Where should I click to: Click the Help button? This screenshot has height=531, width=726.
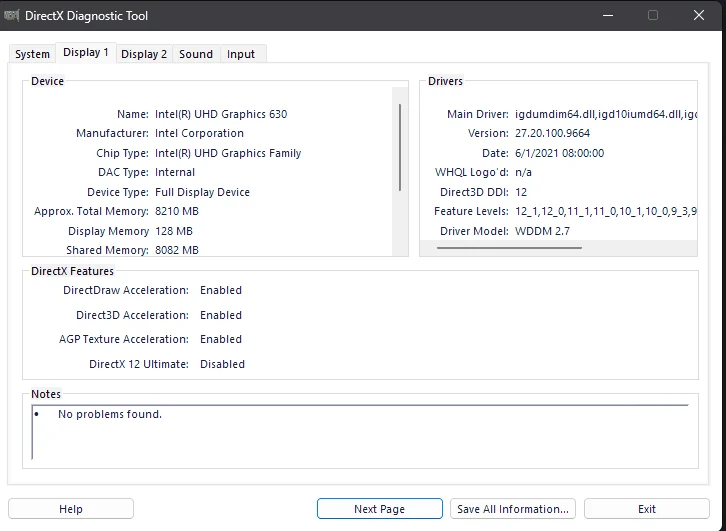(71, 509)
